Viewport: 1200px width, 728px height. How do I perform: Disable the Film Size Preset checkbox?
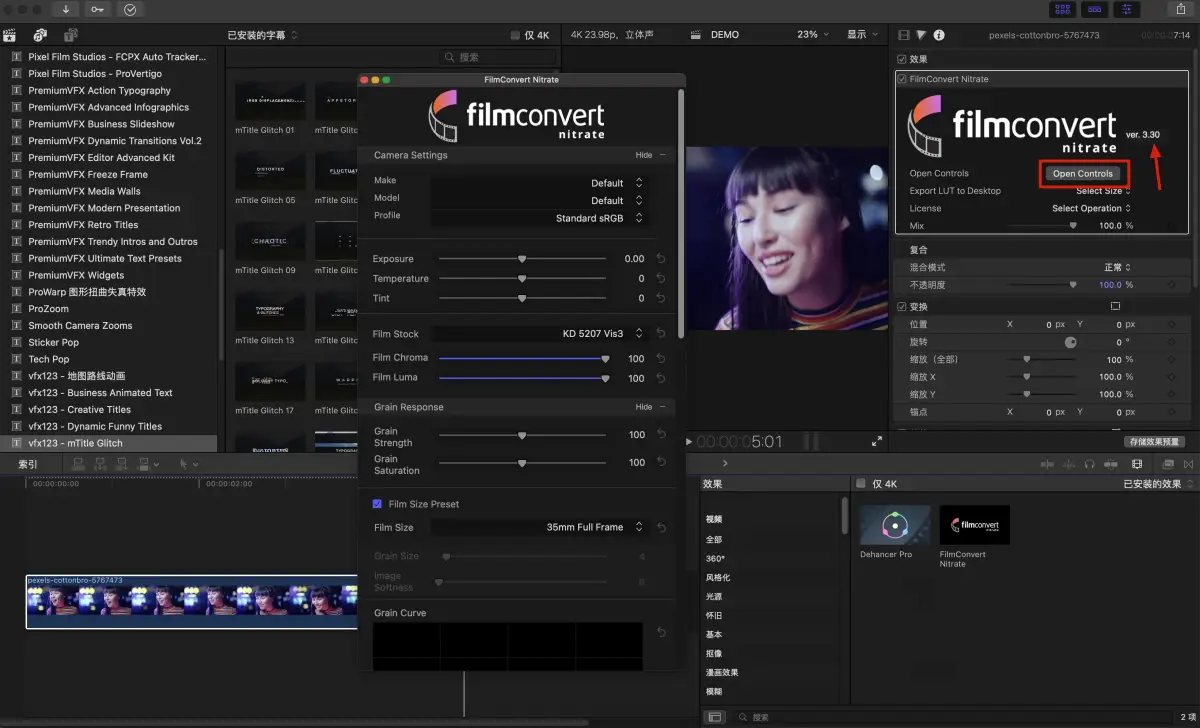coord(376,503)
